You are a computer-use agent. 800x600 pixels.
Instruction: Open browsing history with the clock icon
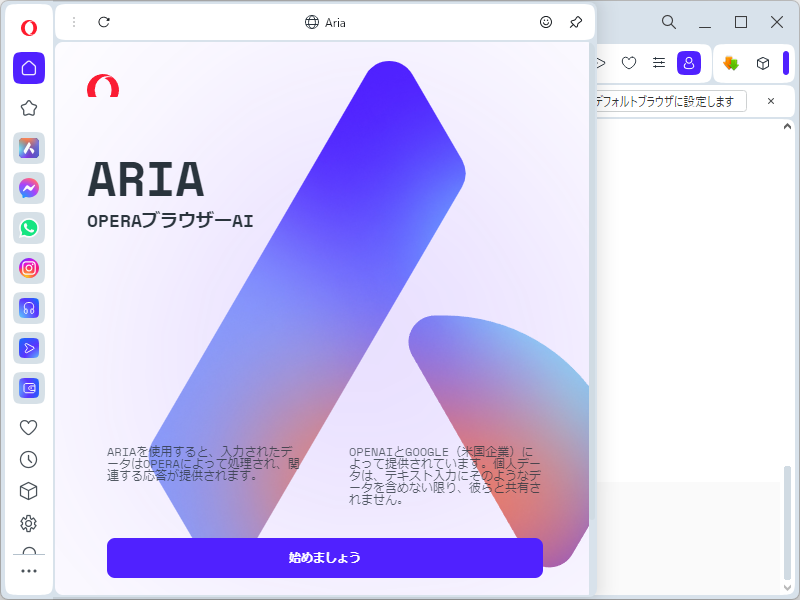click(28, 459)
